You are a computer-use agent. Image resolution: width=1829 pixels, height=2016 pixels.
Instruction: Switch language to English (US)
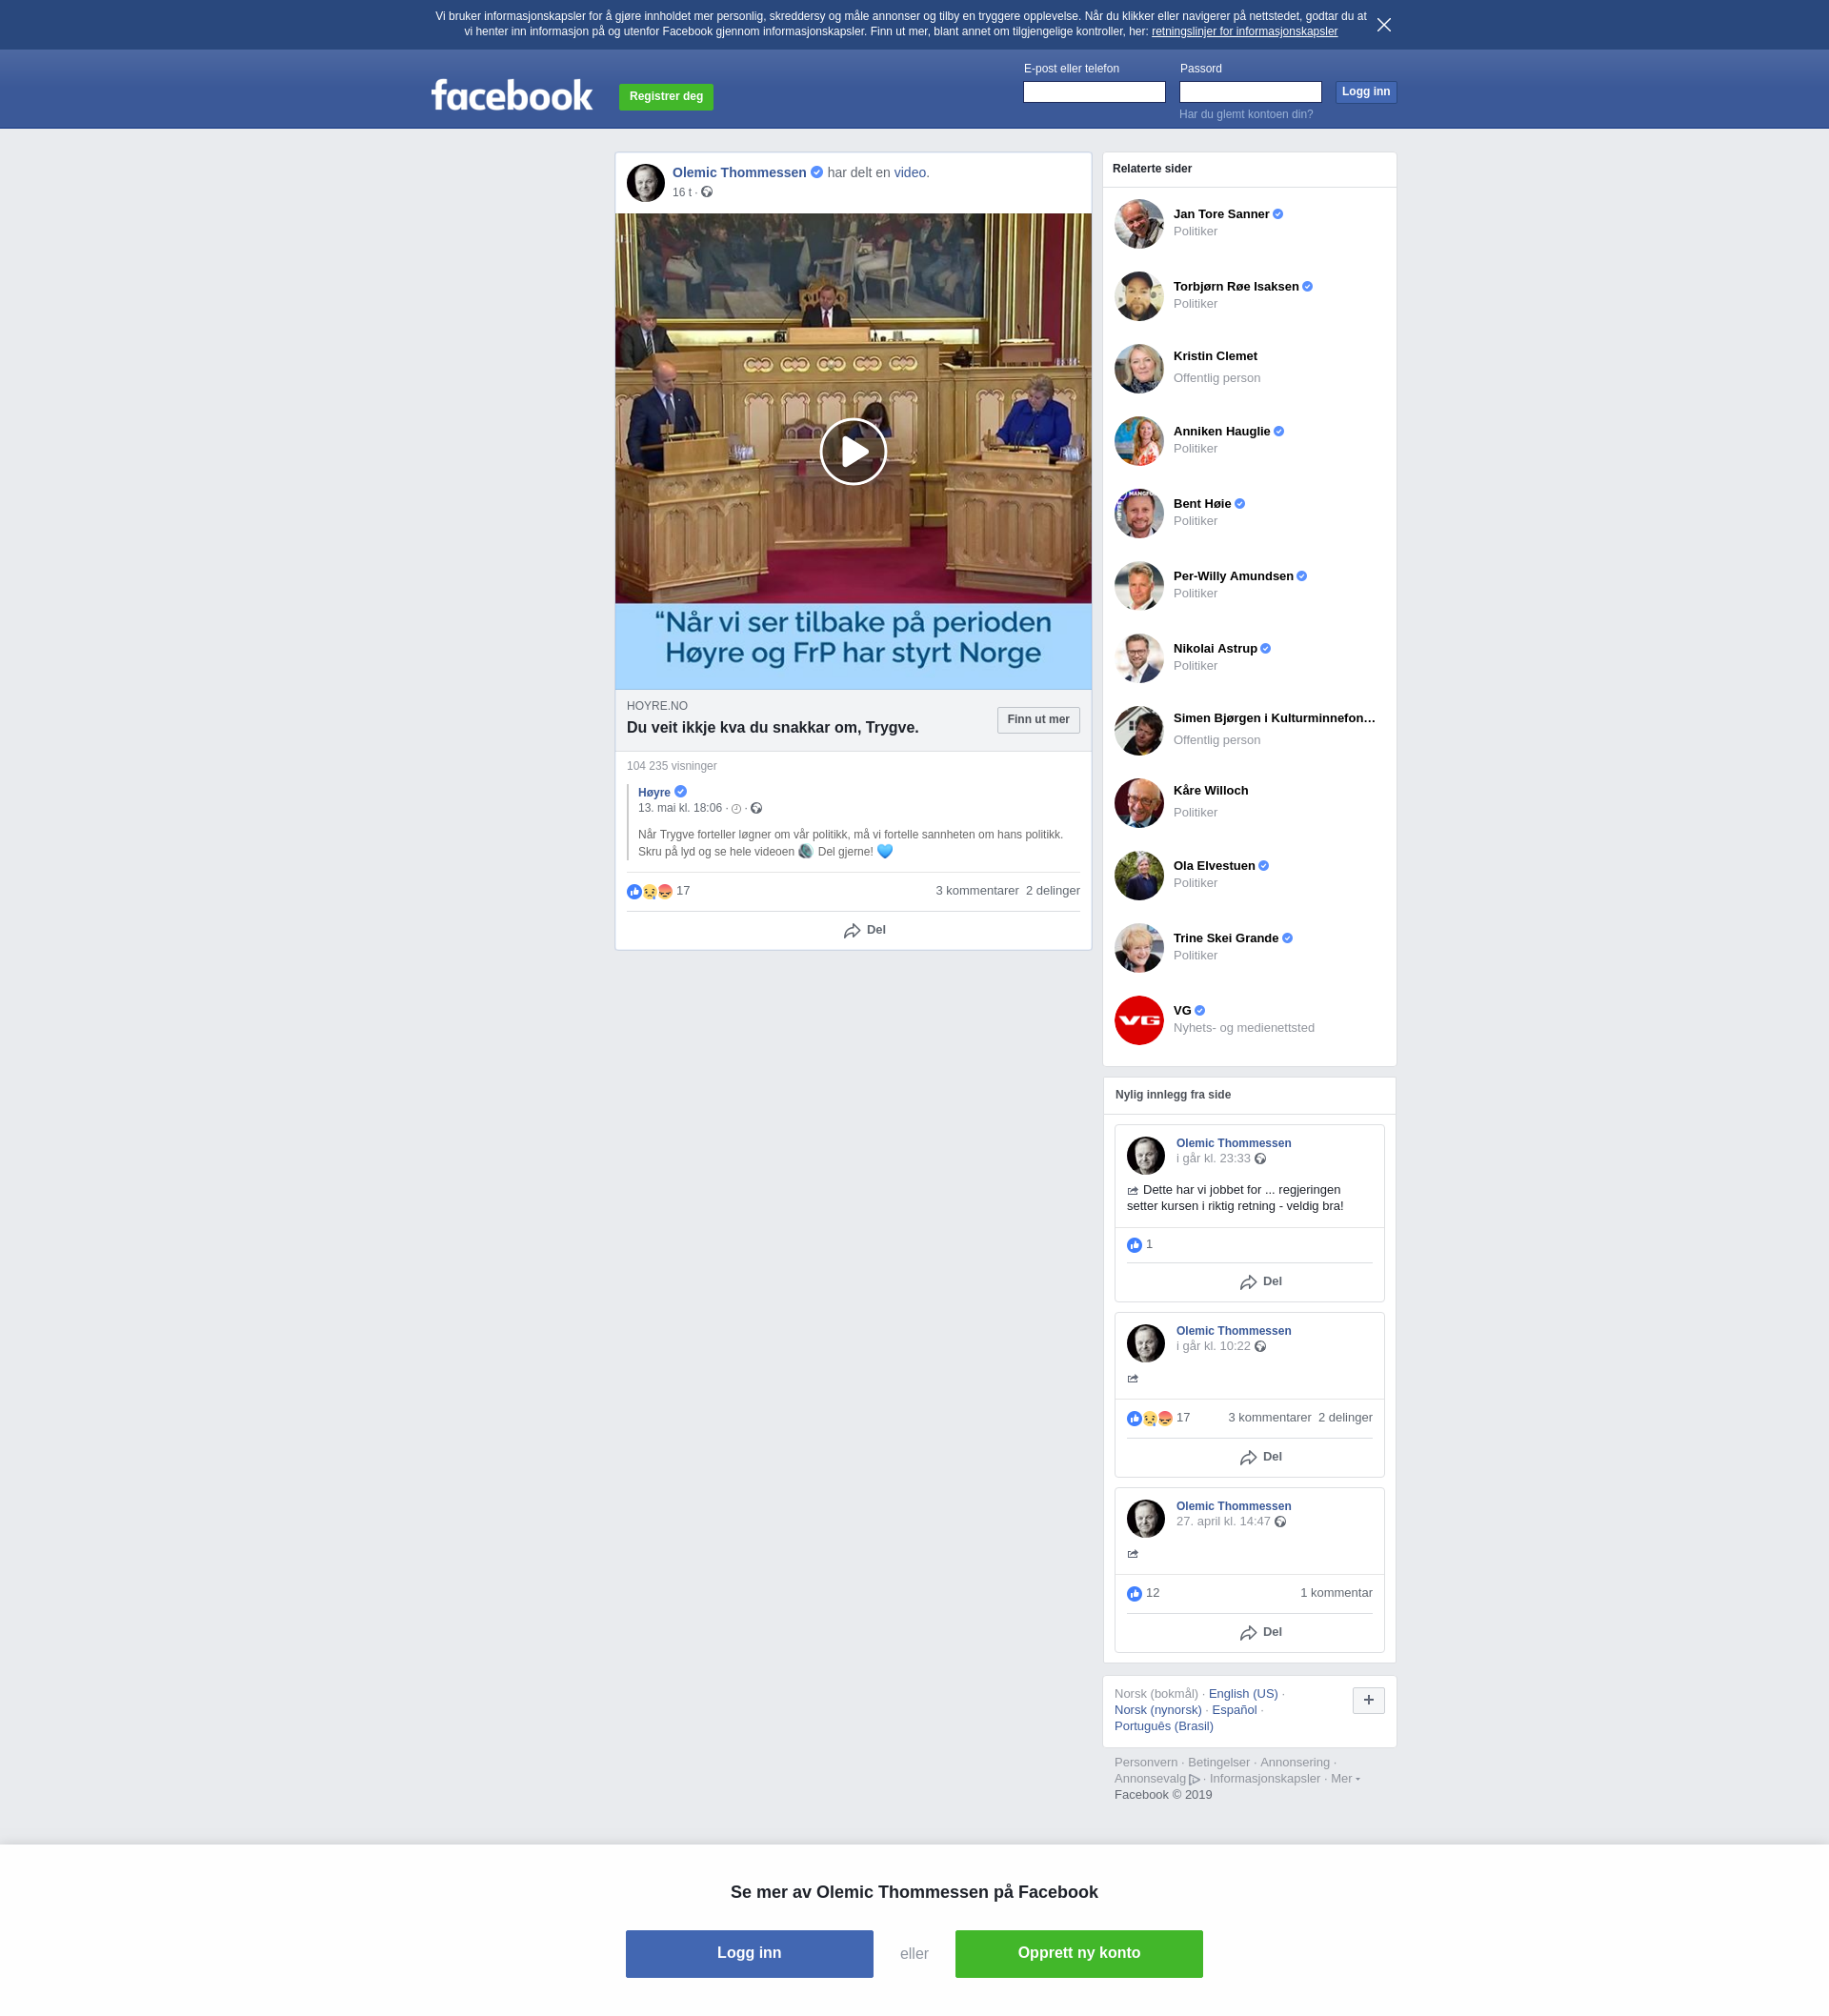(x=1242, y=1693)
